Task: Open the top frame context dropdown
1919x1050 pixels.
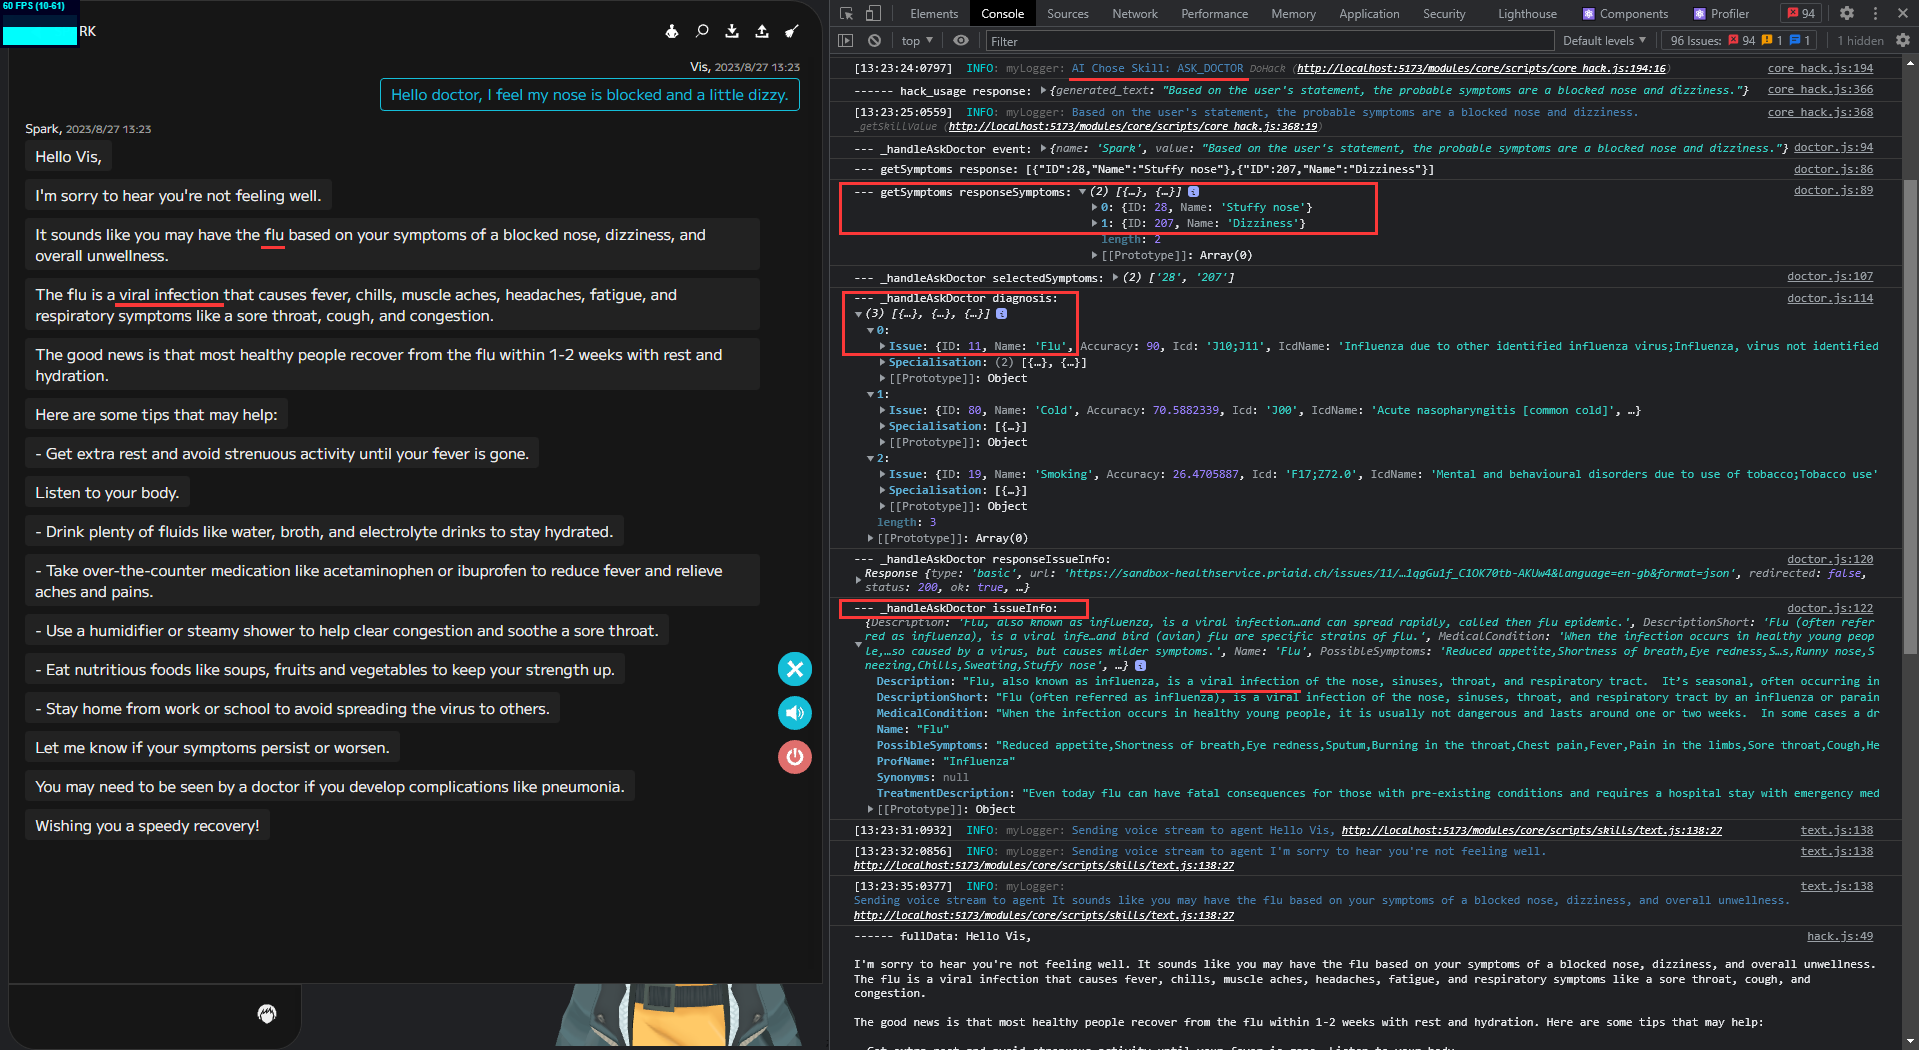Action: click(915, 40)
